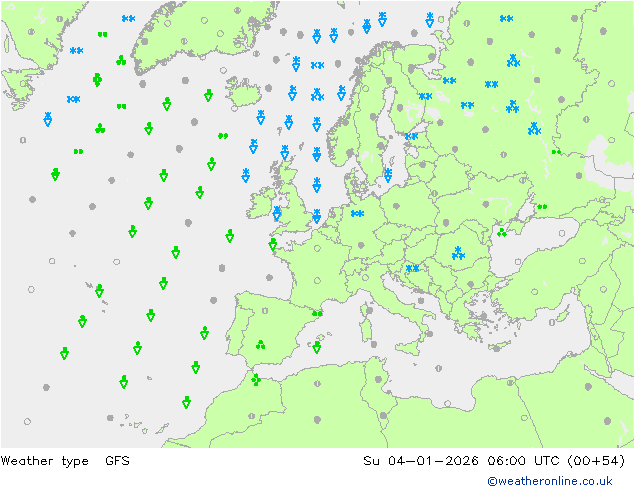Click the rain shower symbol near the Balearic Islands
Viewport: 634px width, 490px height.
(317, 347)
